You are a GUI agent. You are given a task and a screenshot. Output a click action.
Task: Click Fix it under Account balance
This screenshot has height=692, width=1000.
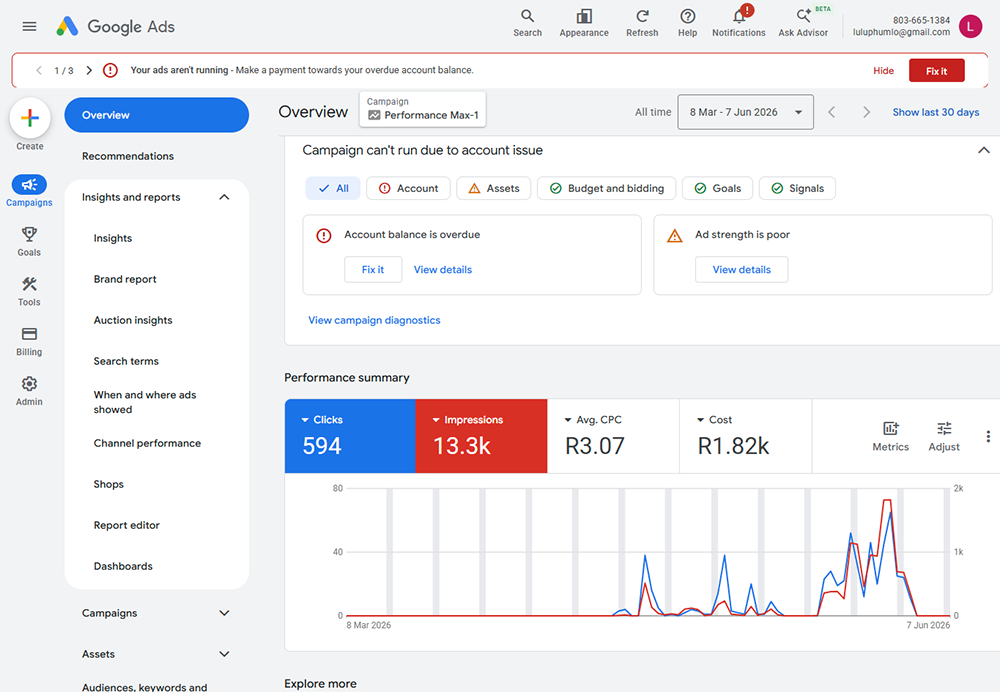[373, 270]
